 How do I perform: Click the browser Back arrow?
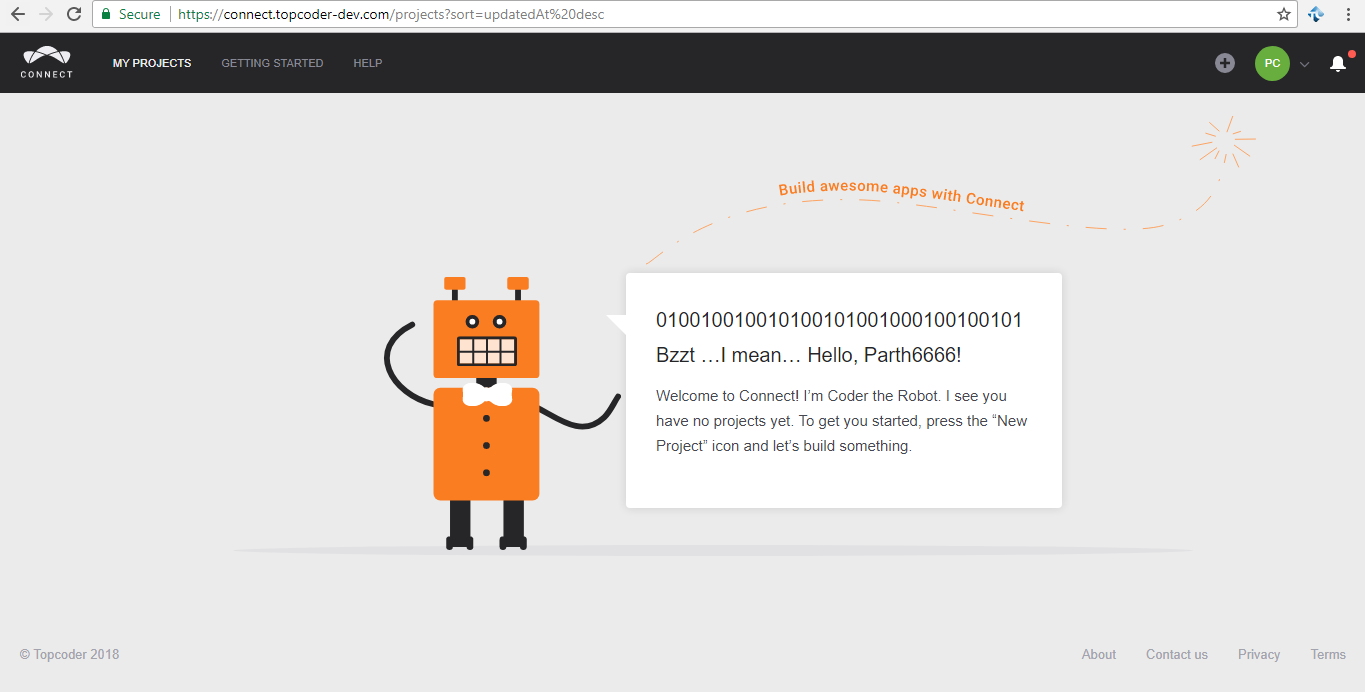[18, 14]
